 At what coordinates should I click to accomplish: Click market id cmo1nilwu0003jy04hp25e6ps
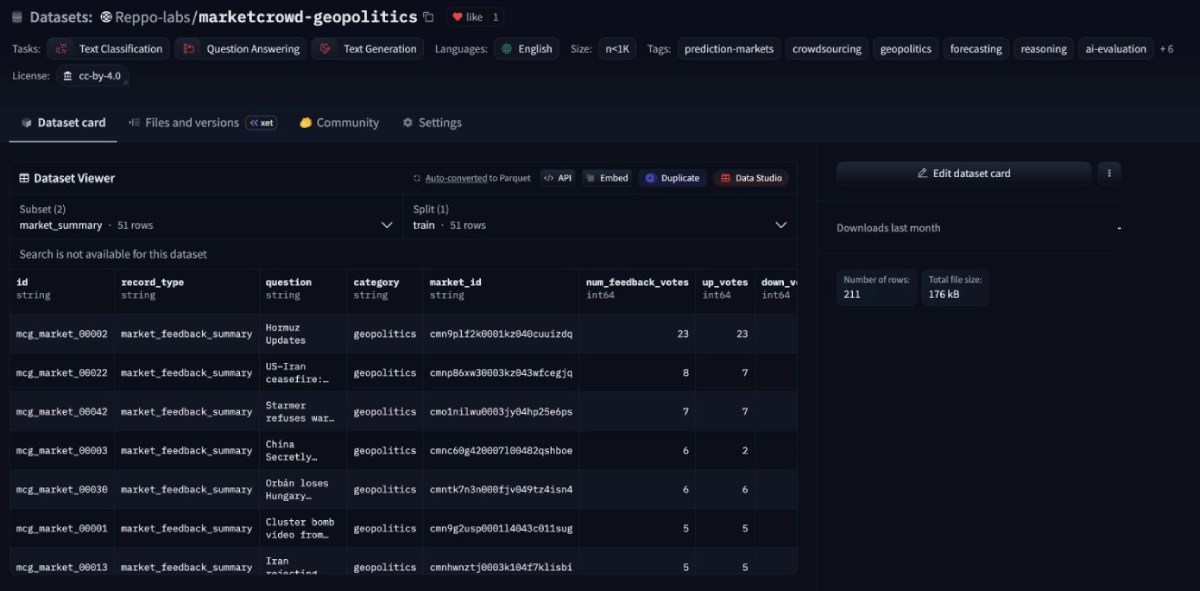click(500, 412)
